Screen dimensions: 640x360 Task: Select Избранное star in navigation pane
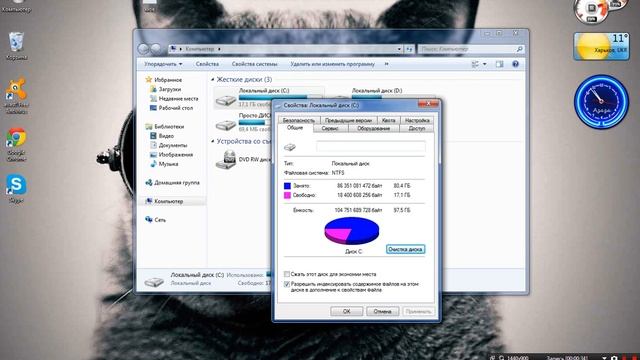pos(149,80)
